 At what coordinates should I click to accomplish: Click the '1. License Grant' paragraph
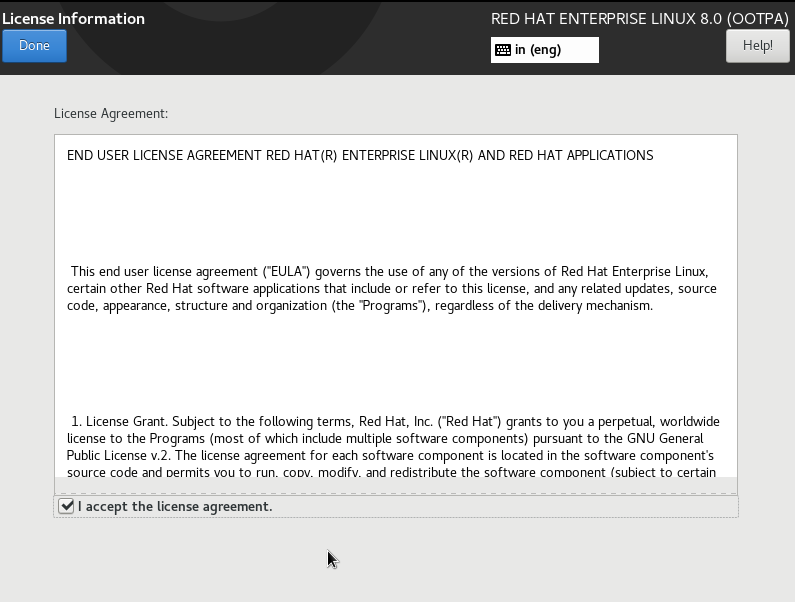(x=393, y=446)
